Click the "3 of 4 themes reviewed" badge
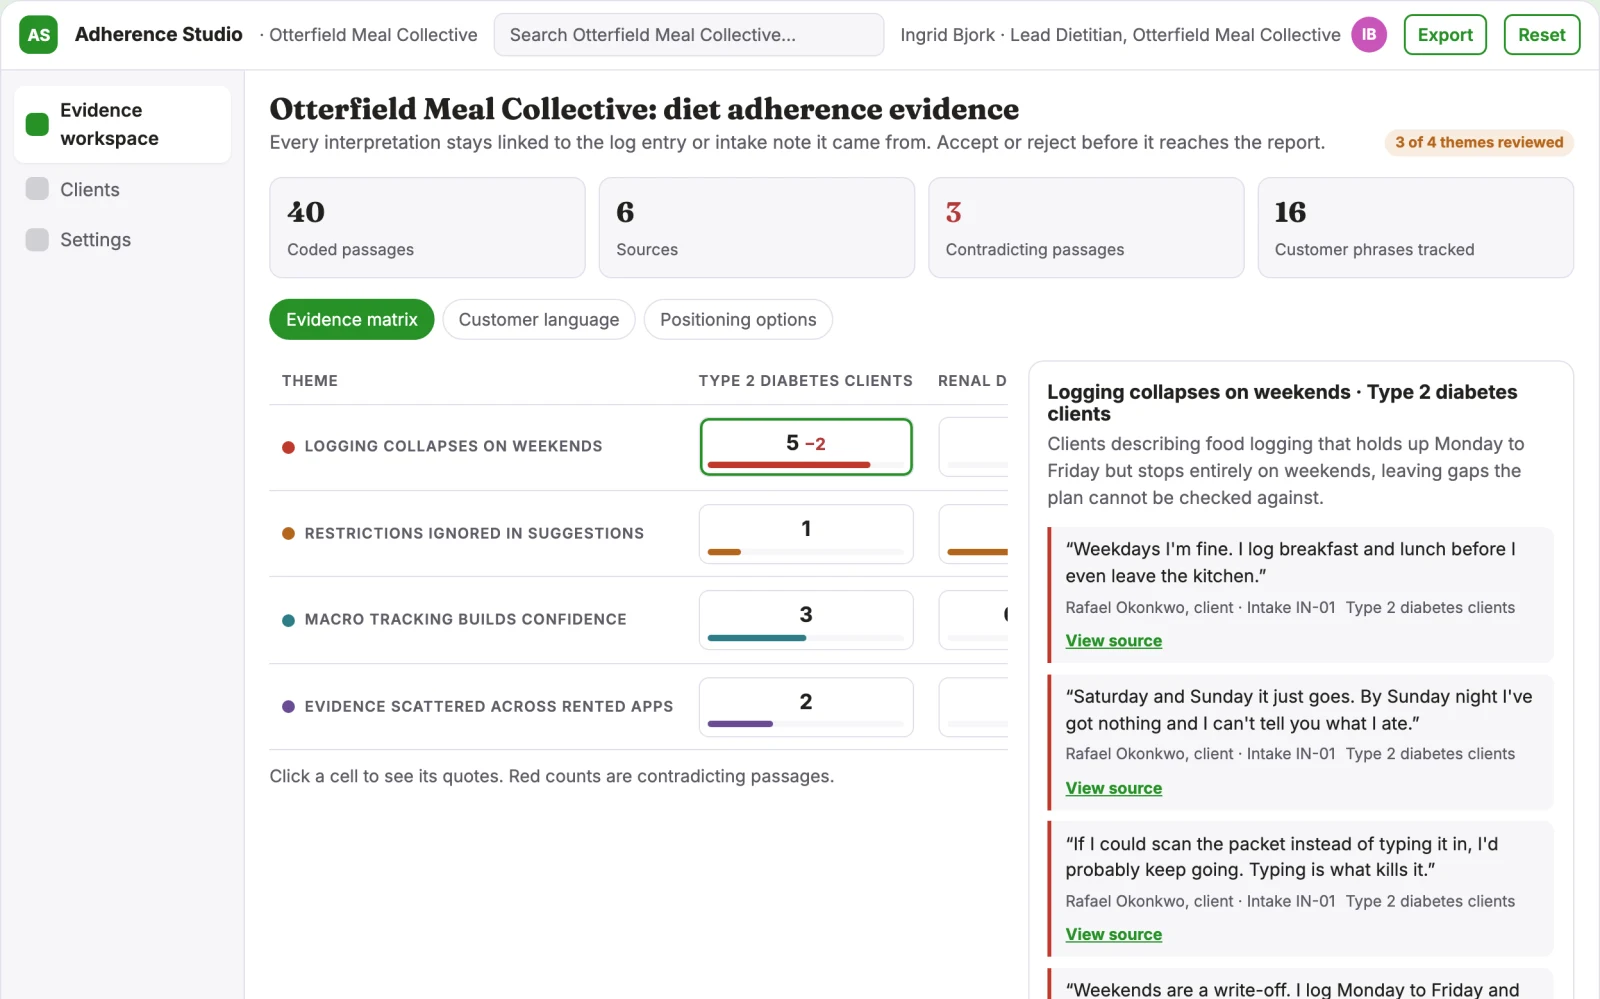This screenshot has width=1600, height=999. coord(1479,142)
